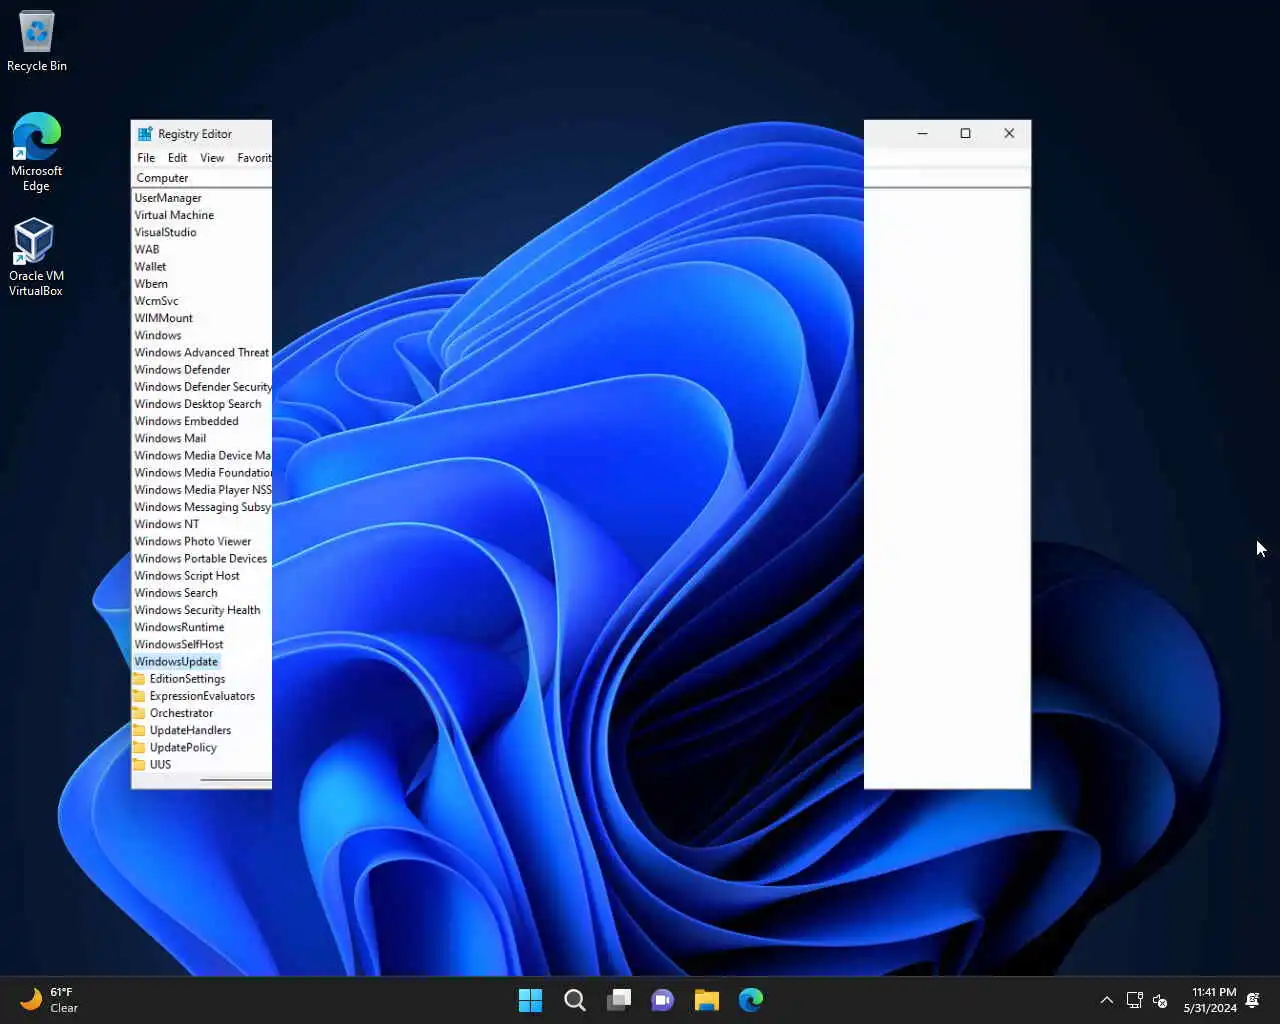Select the UpdateHandlers folder key

[x=190, y=730]
